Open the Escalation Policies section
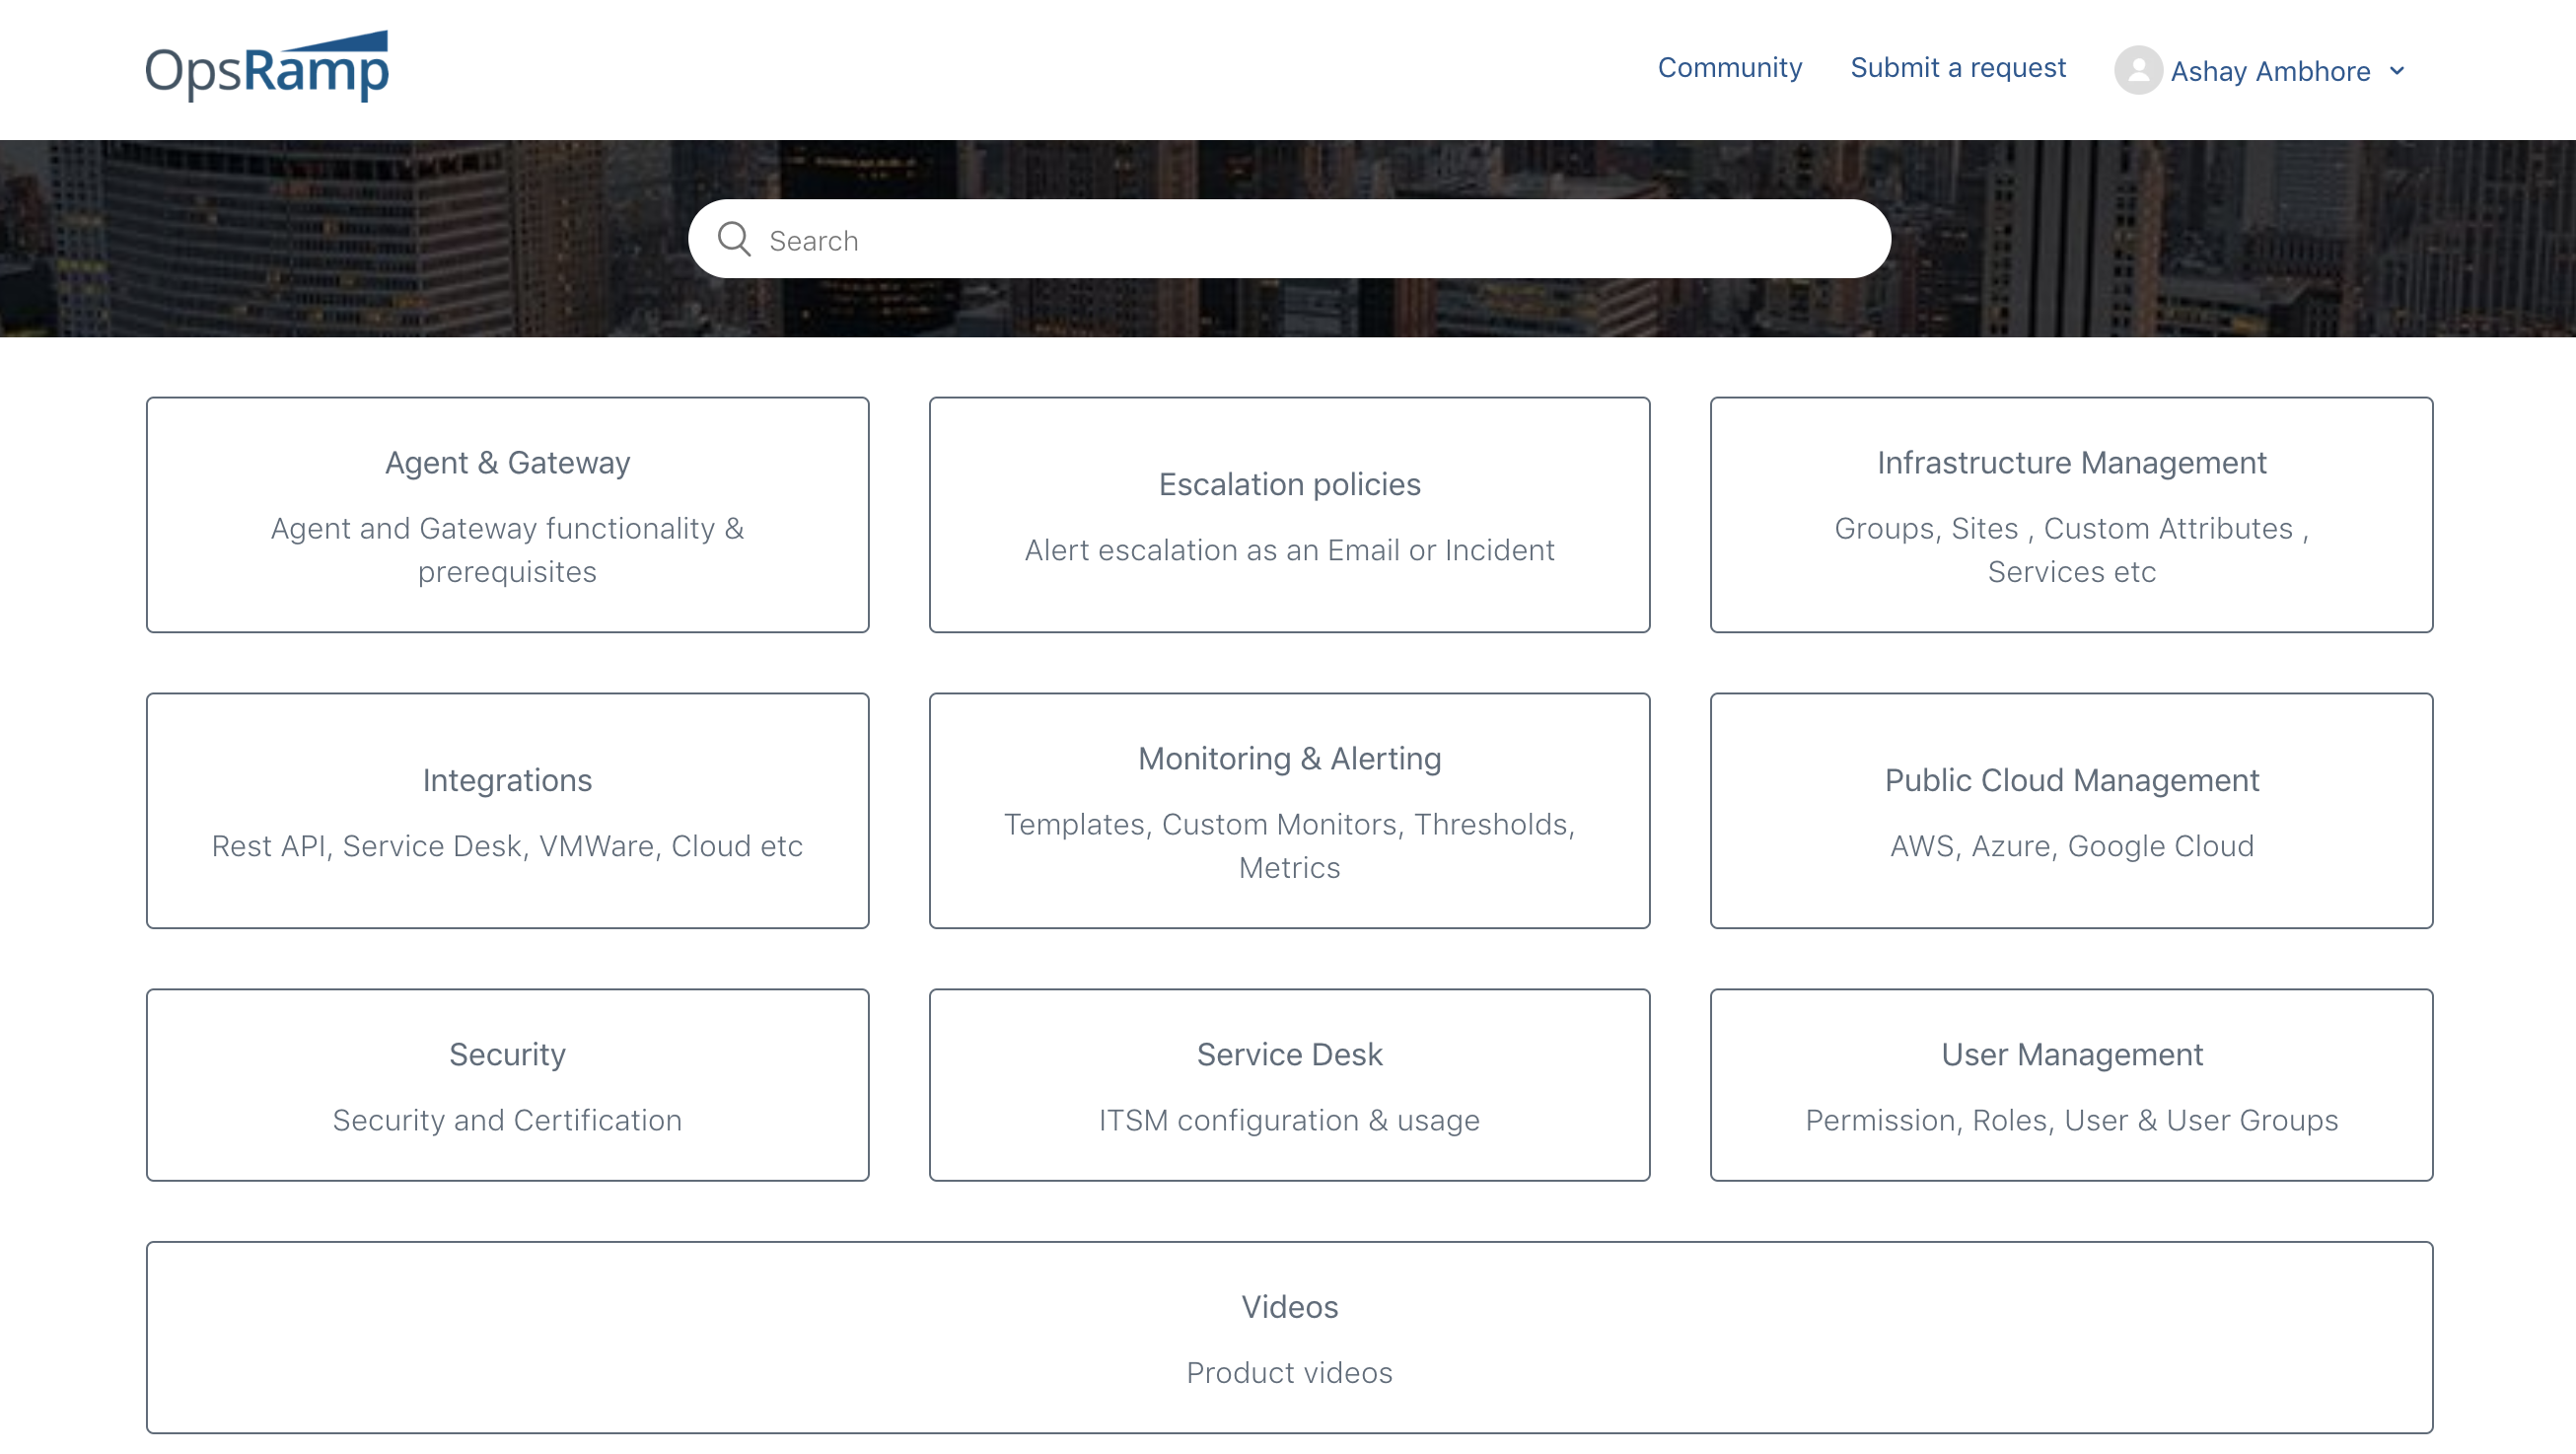 [x=1288, y=515]
